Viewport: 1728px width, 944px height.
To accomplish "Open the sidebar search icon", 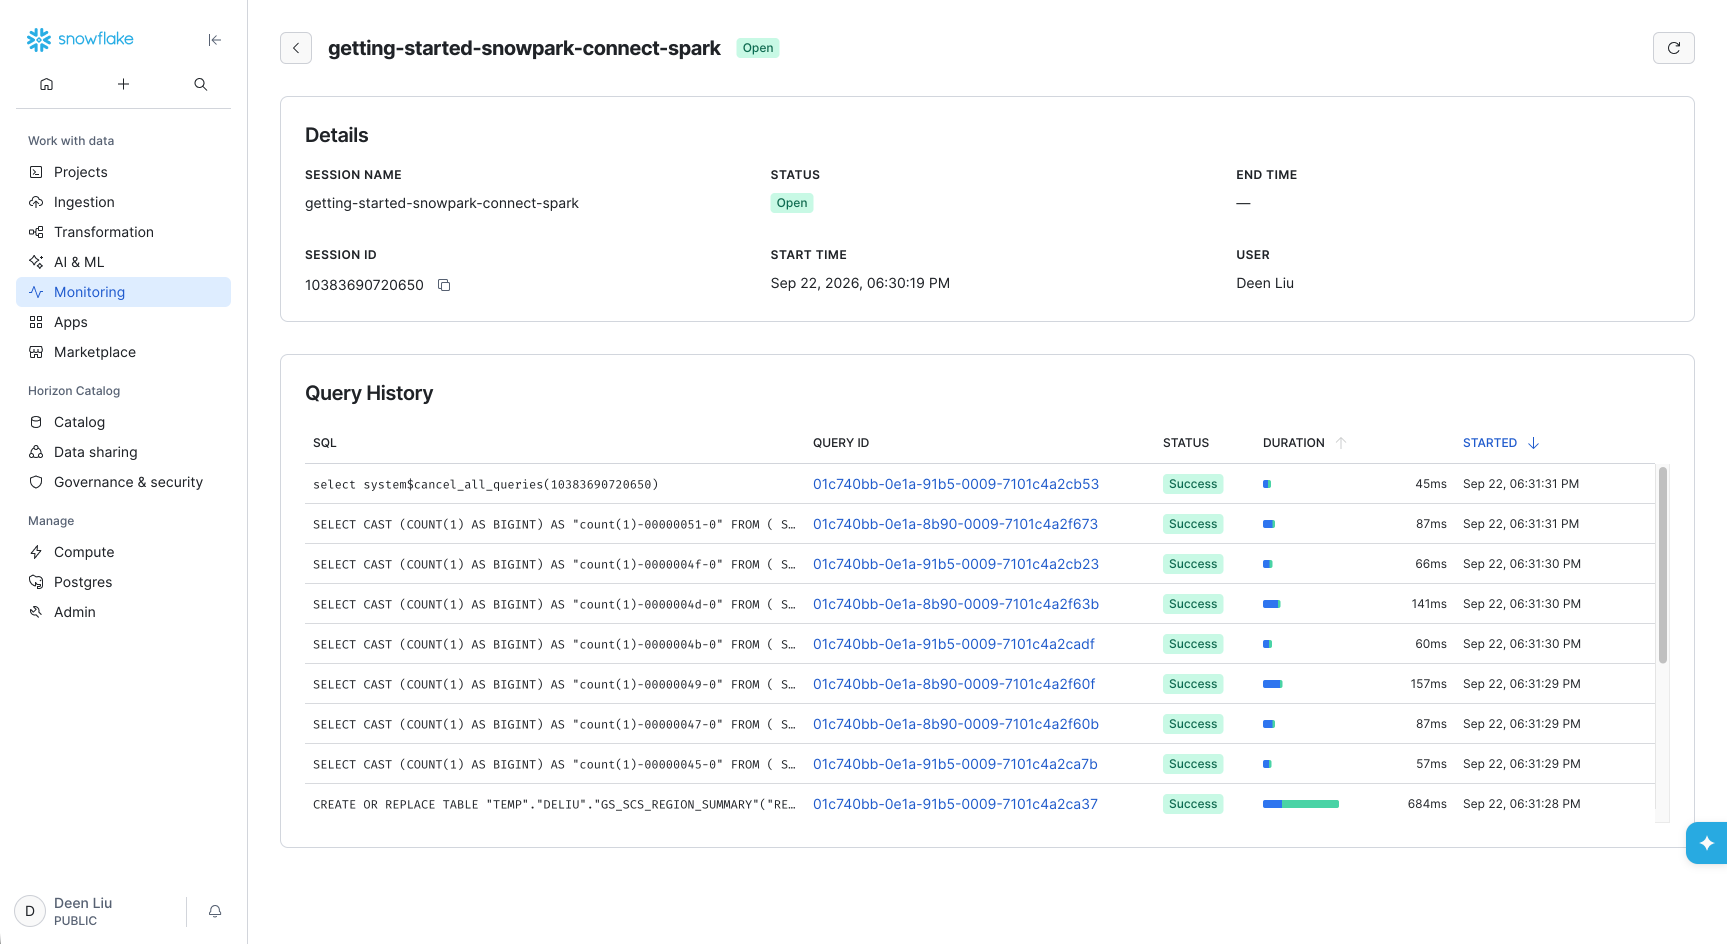I will tap(200, 84).
